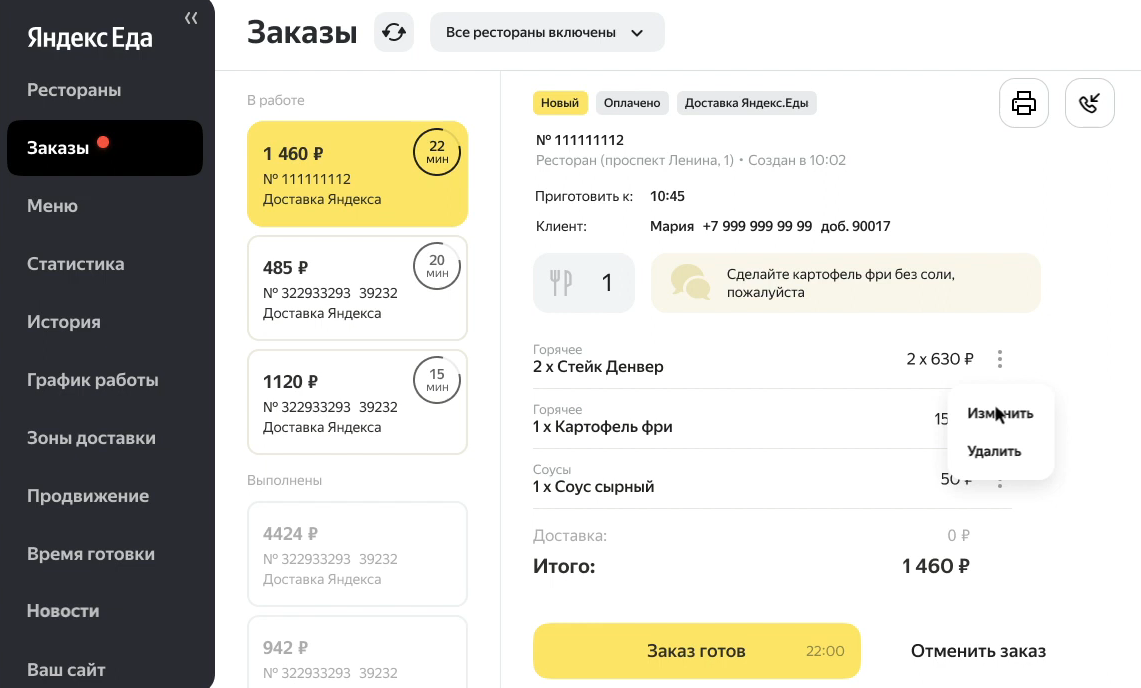The image size is (1141, 688).
Task: Click the refresh orders icon
Action: pos(394,32)
